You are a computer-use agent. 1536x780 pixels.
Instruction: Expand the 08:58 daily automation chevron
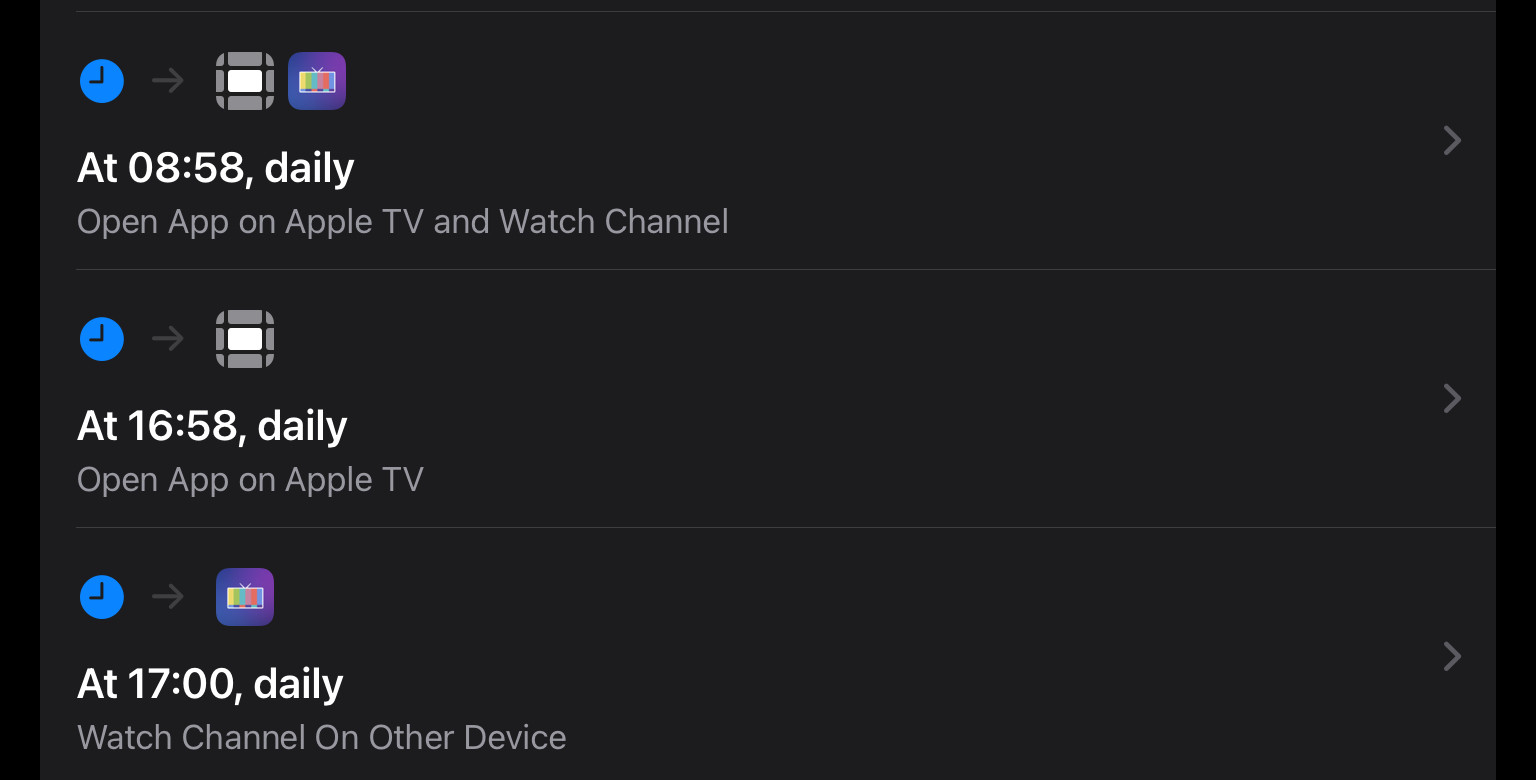pyautogui.click(x=1453, y=141)
